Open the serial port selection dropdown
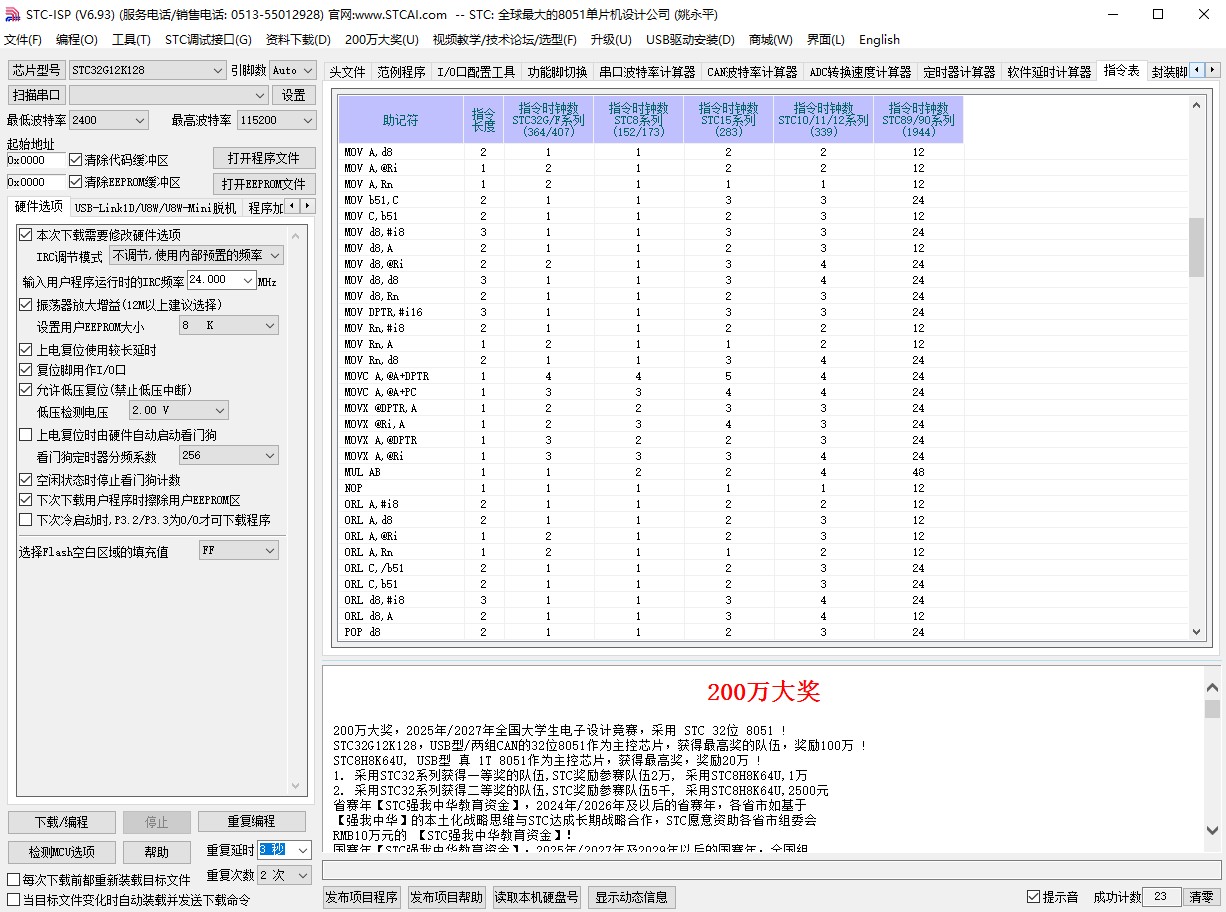 [x=169, y=95]
